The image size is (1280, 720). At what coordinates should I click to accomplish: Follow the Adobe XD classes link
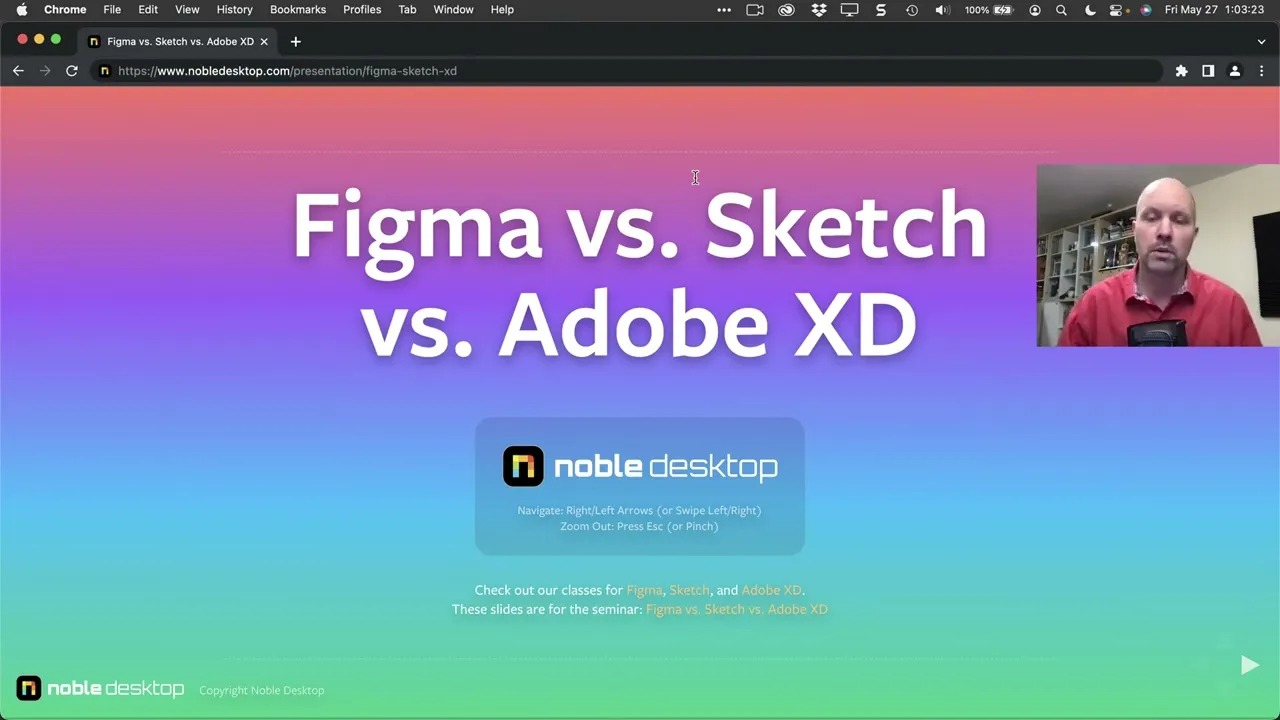pyautogui.click(x=771, y=590)
